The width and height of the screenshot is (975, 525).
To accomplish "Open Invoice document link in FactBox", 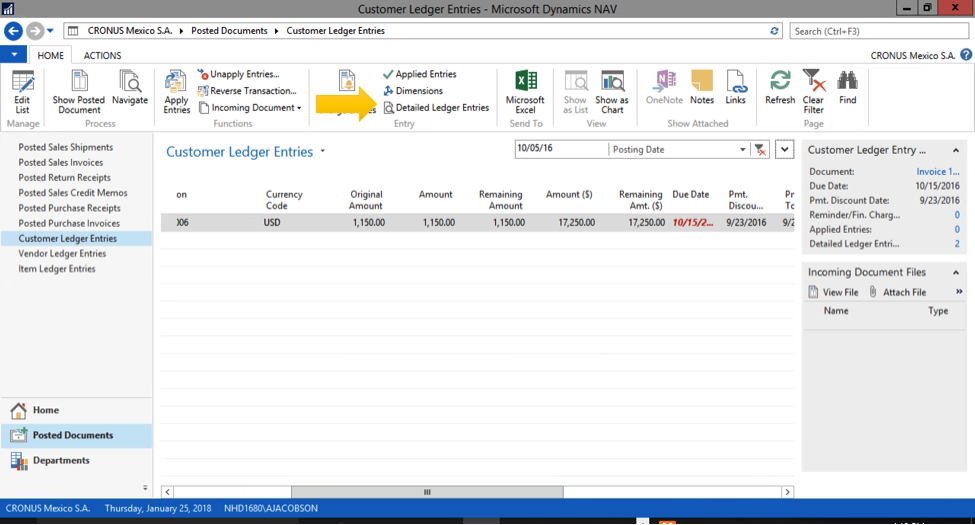I will [x=938, y=172].
